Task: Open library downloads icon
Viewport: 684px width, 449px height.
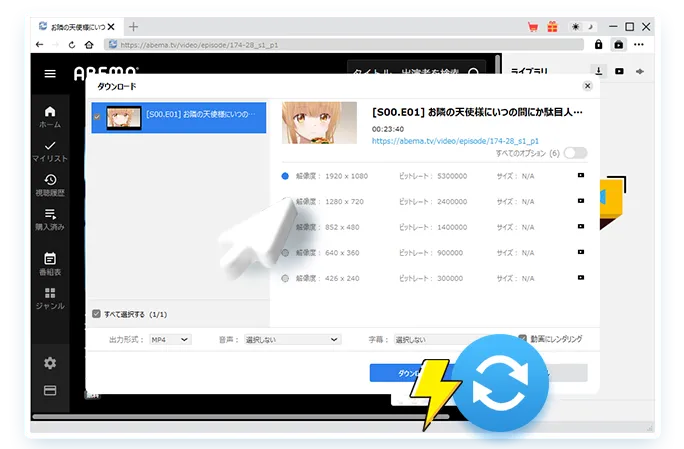Action: tap(599, 71)
